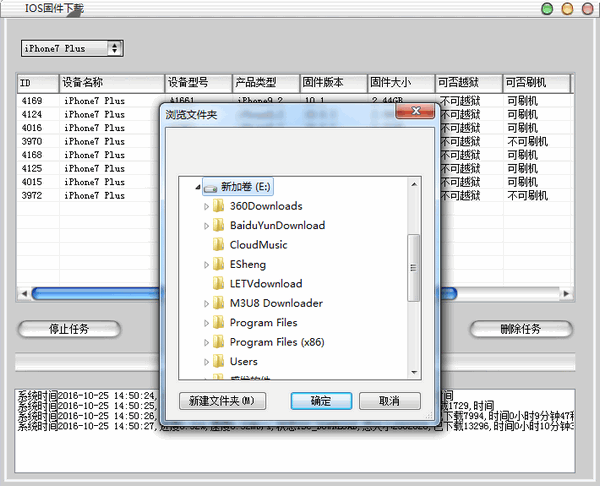Click folder tree scrollbar down arrow
Viewport: 600px width, 486px height.
coord(414,372)
